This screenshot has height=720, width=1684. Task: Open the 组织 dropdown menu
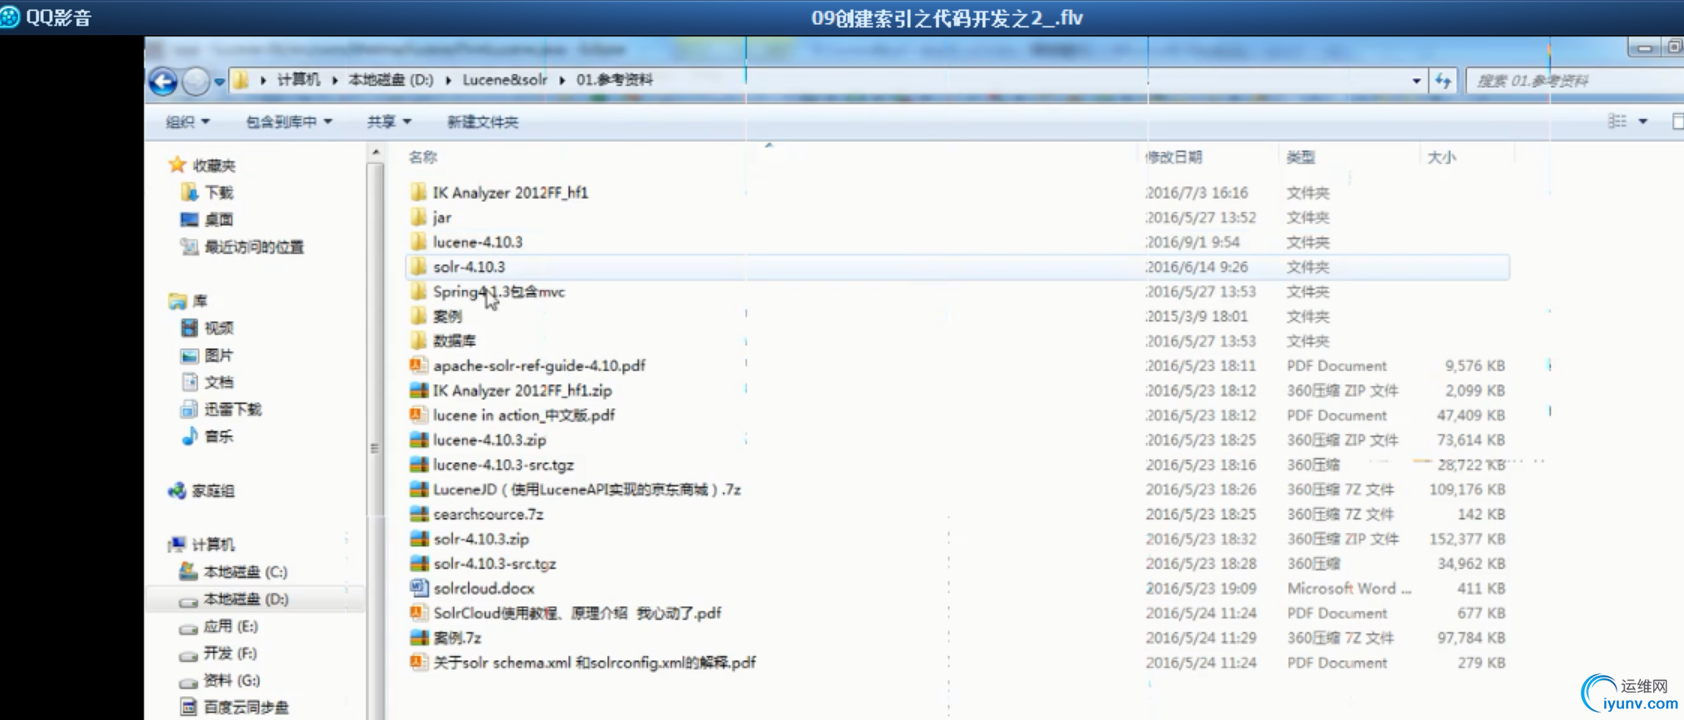187,122
